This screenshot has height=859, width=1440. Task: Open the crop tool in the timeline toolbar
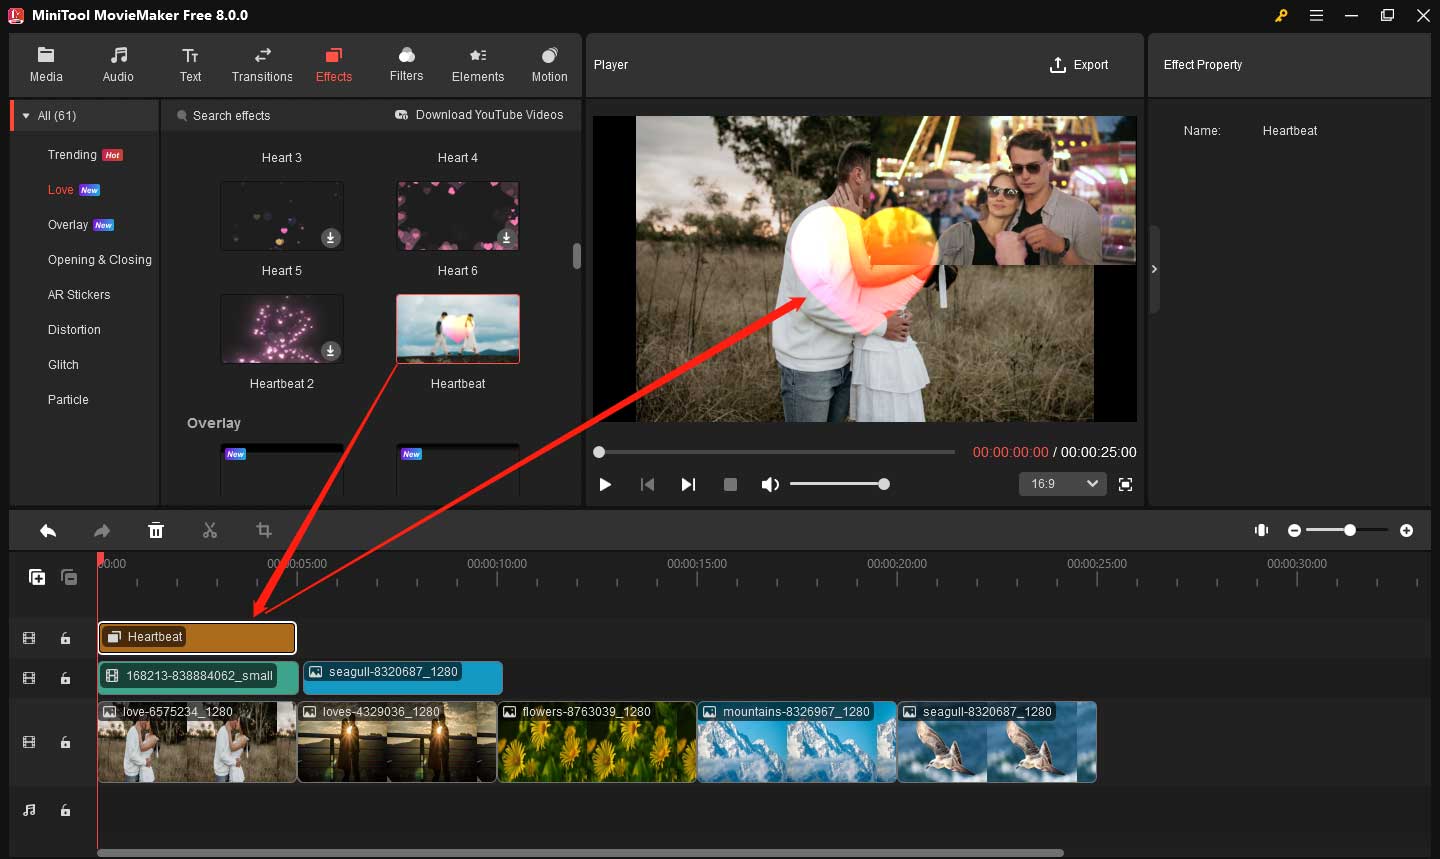tap(264, 530)
